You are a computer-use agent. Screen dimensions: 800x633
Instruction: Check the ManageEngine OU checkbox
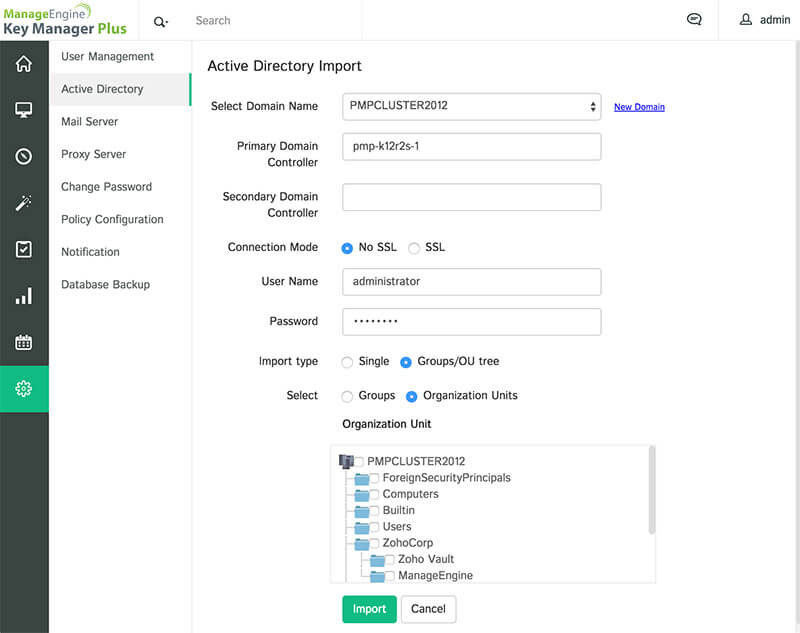pos(390,576)
